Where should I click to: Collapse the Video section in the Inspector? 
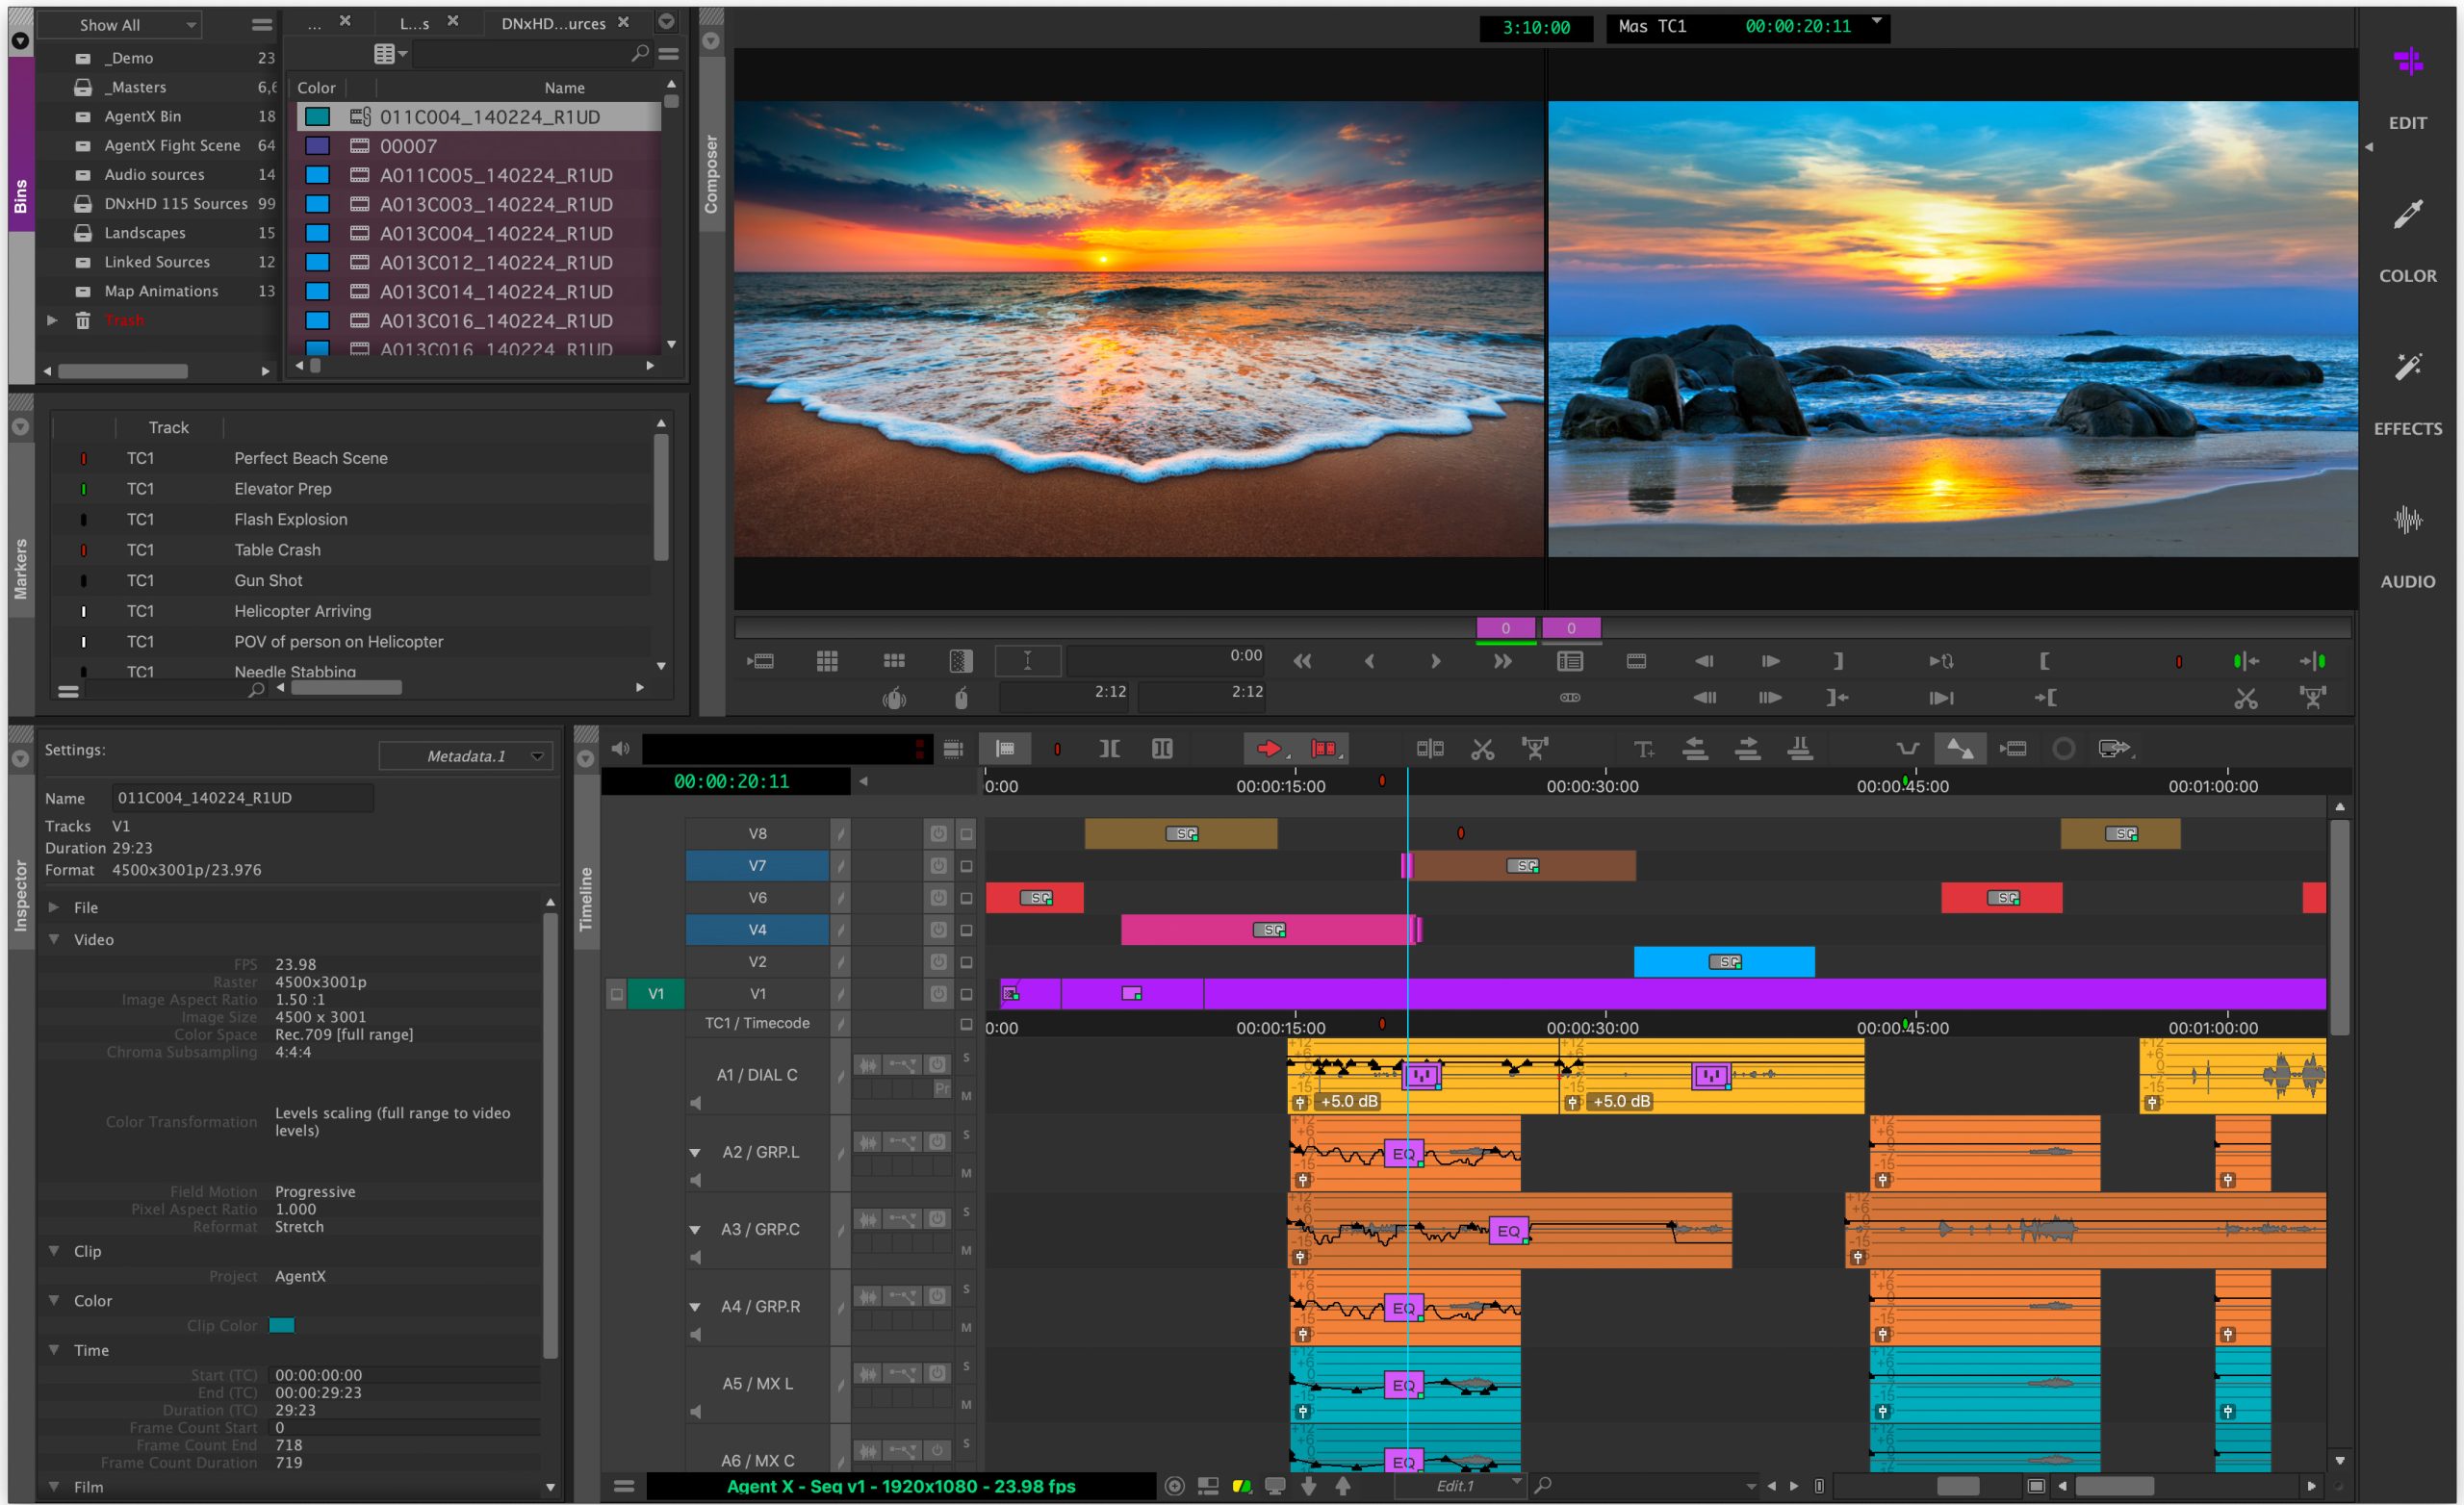pyautogui.click(x=55, y=939)
